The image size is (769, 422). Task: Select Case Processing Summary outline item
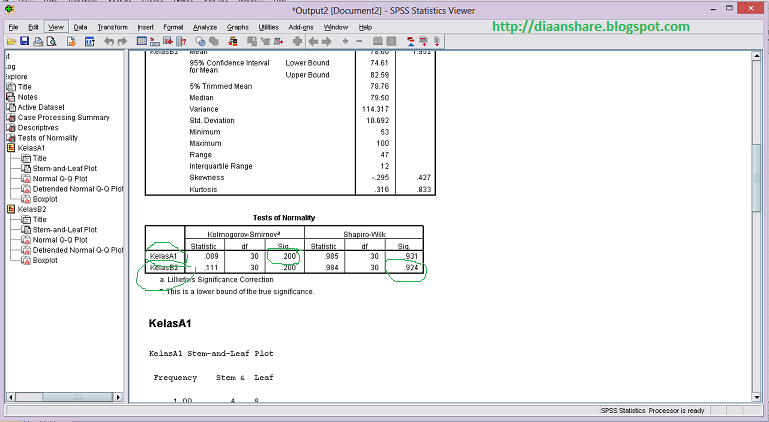click(64, 118)
